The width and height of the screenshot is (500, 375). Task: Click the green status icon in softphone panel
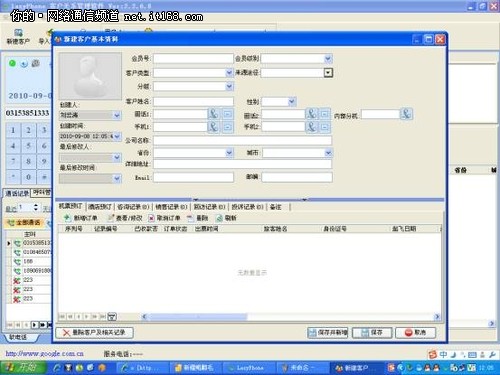pyautogui.click(x=12, y=63)
